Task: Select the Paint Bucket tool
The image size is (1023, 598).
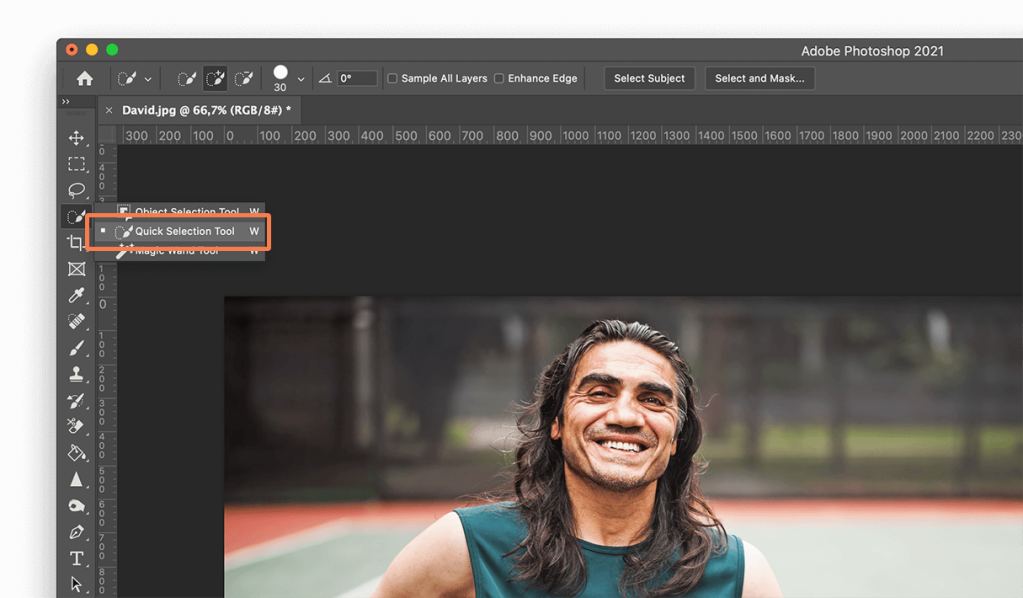Action: coord(76,453)
